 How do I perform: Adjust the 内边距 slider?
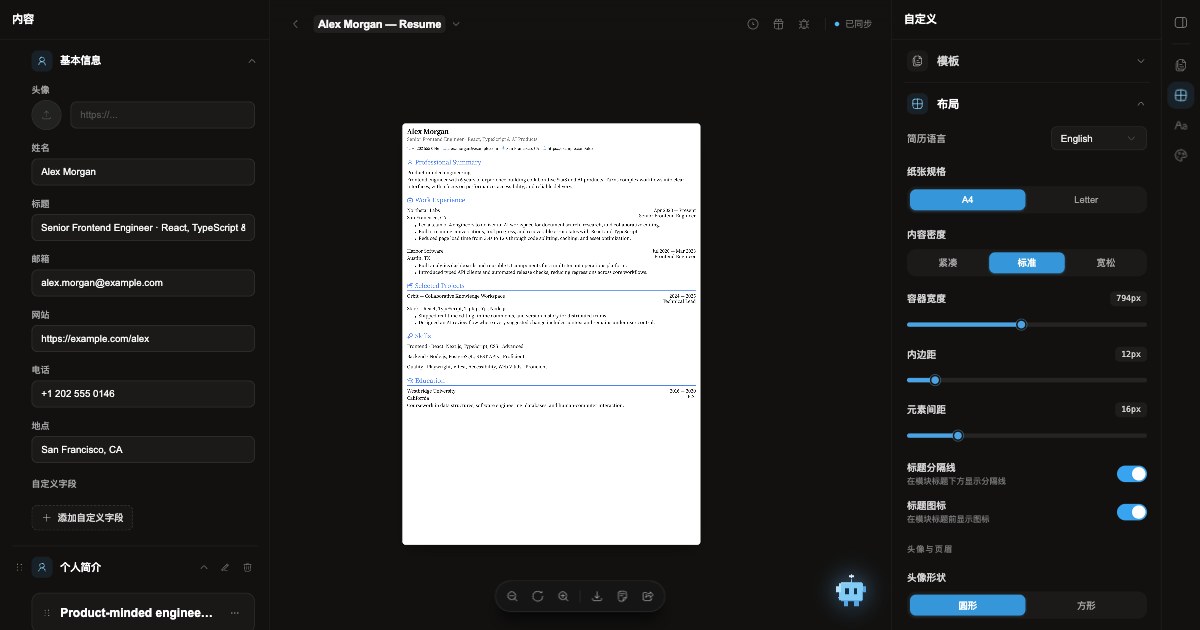coord(1027,380)
